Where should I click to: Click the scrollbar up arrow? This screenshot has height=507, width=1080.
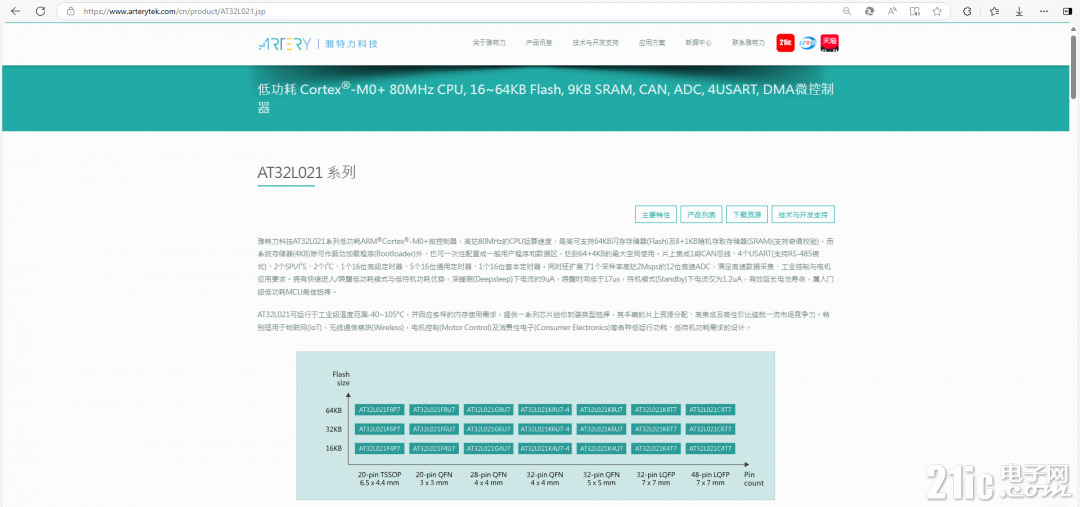coord(1074,28)
